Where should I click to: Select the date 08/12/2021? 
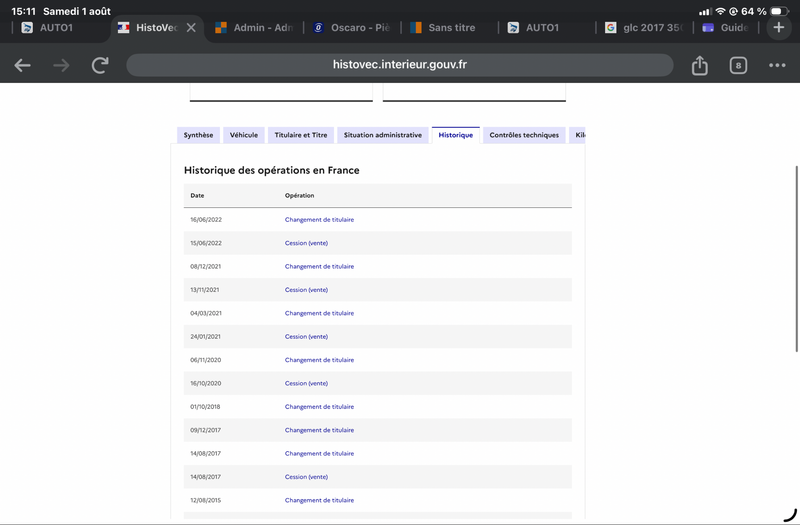pyautogui.click(x=206, y=266)
